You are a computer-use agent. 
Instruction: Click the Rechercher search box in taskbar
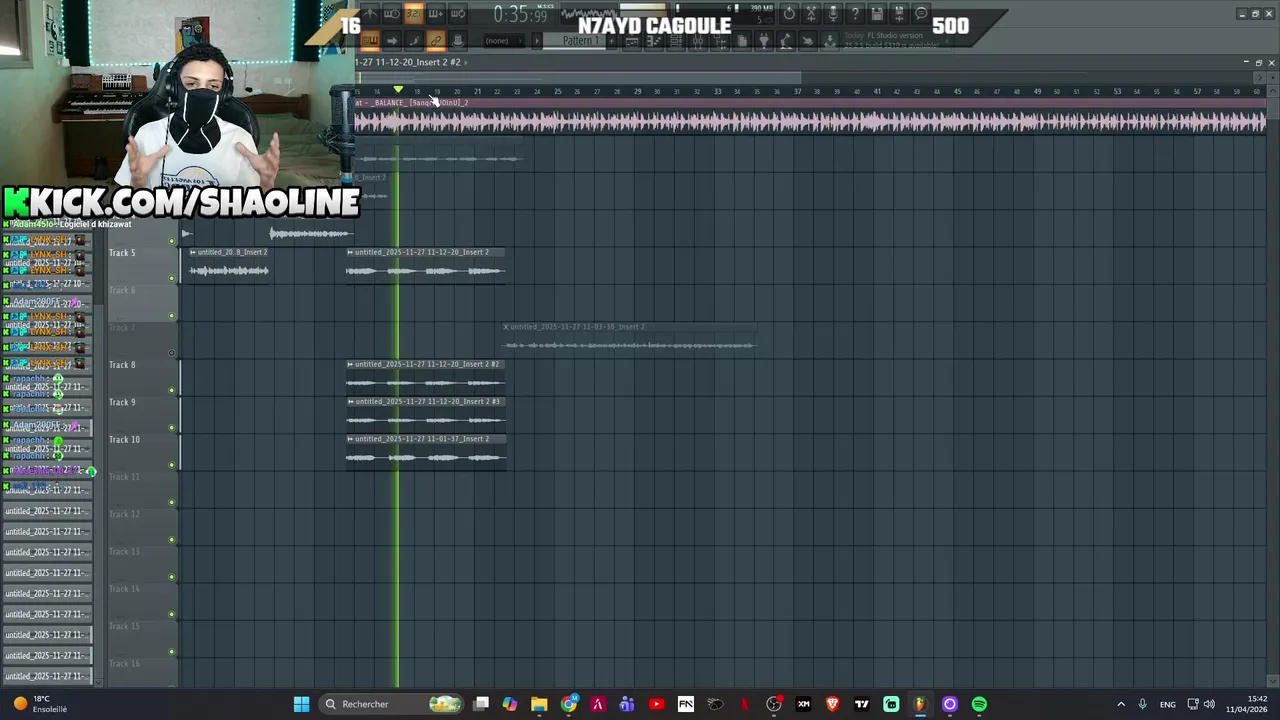click(392, 704)
